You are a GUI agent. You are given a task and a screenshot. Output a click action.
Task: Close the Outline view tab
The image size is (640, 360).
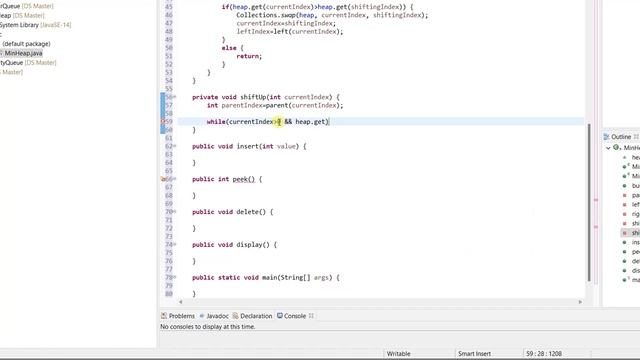pyautogui.click(x=636, y=137)
